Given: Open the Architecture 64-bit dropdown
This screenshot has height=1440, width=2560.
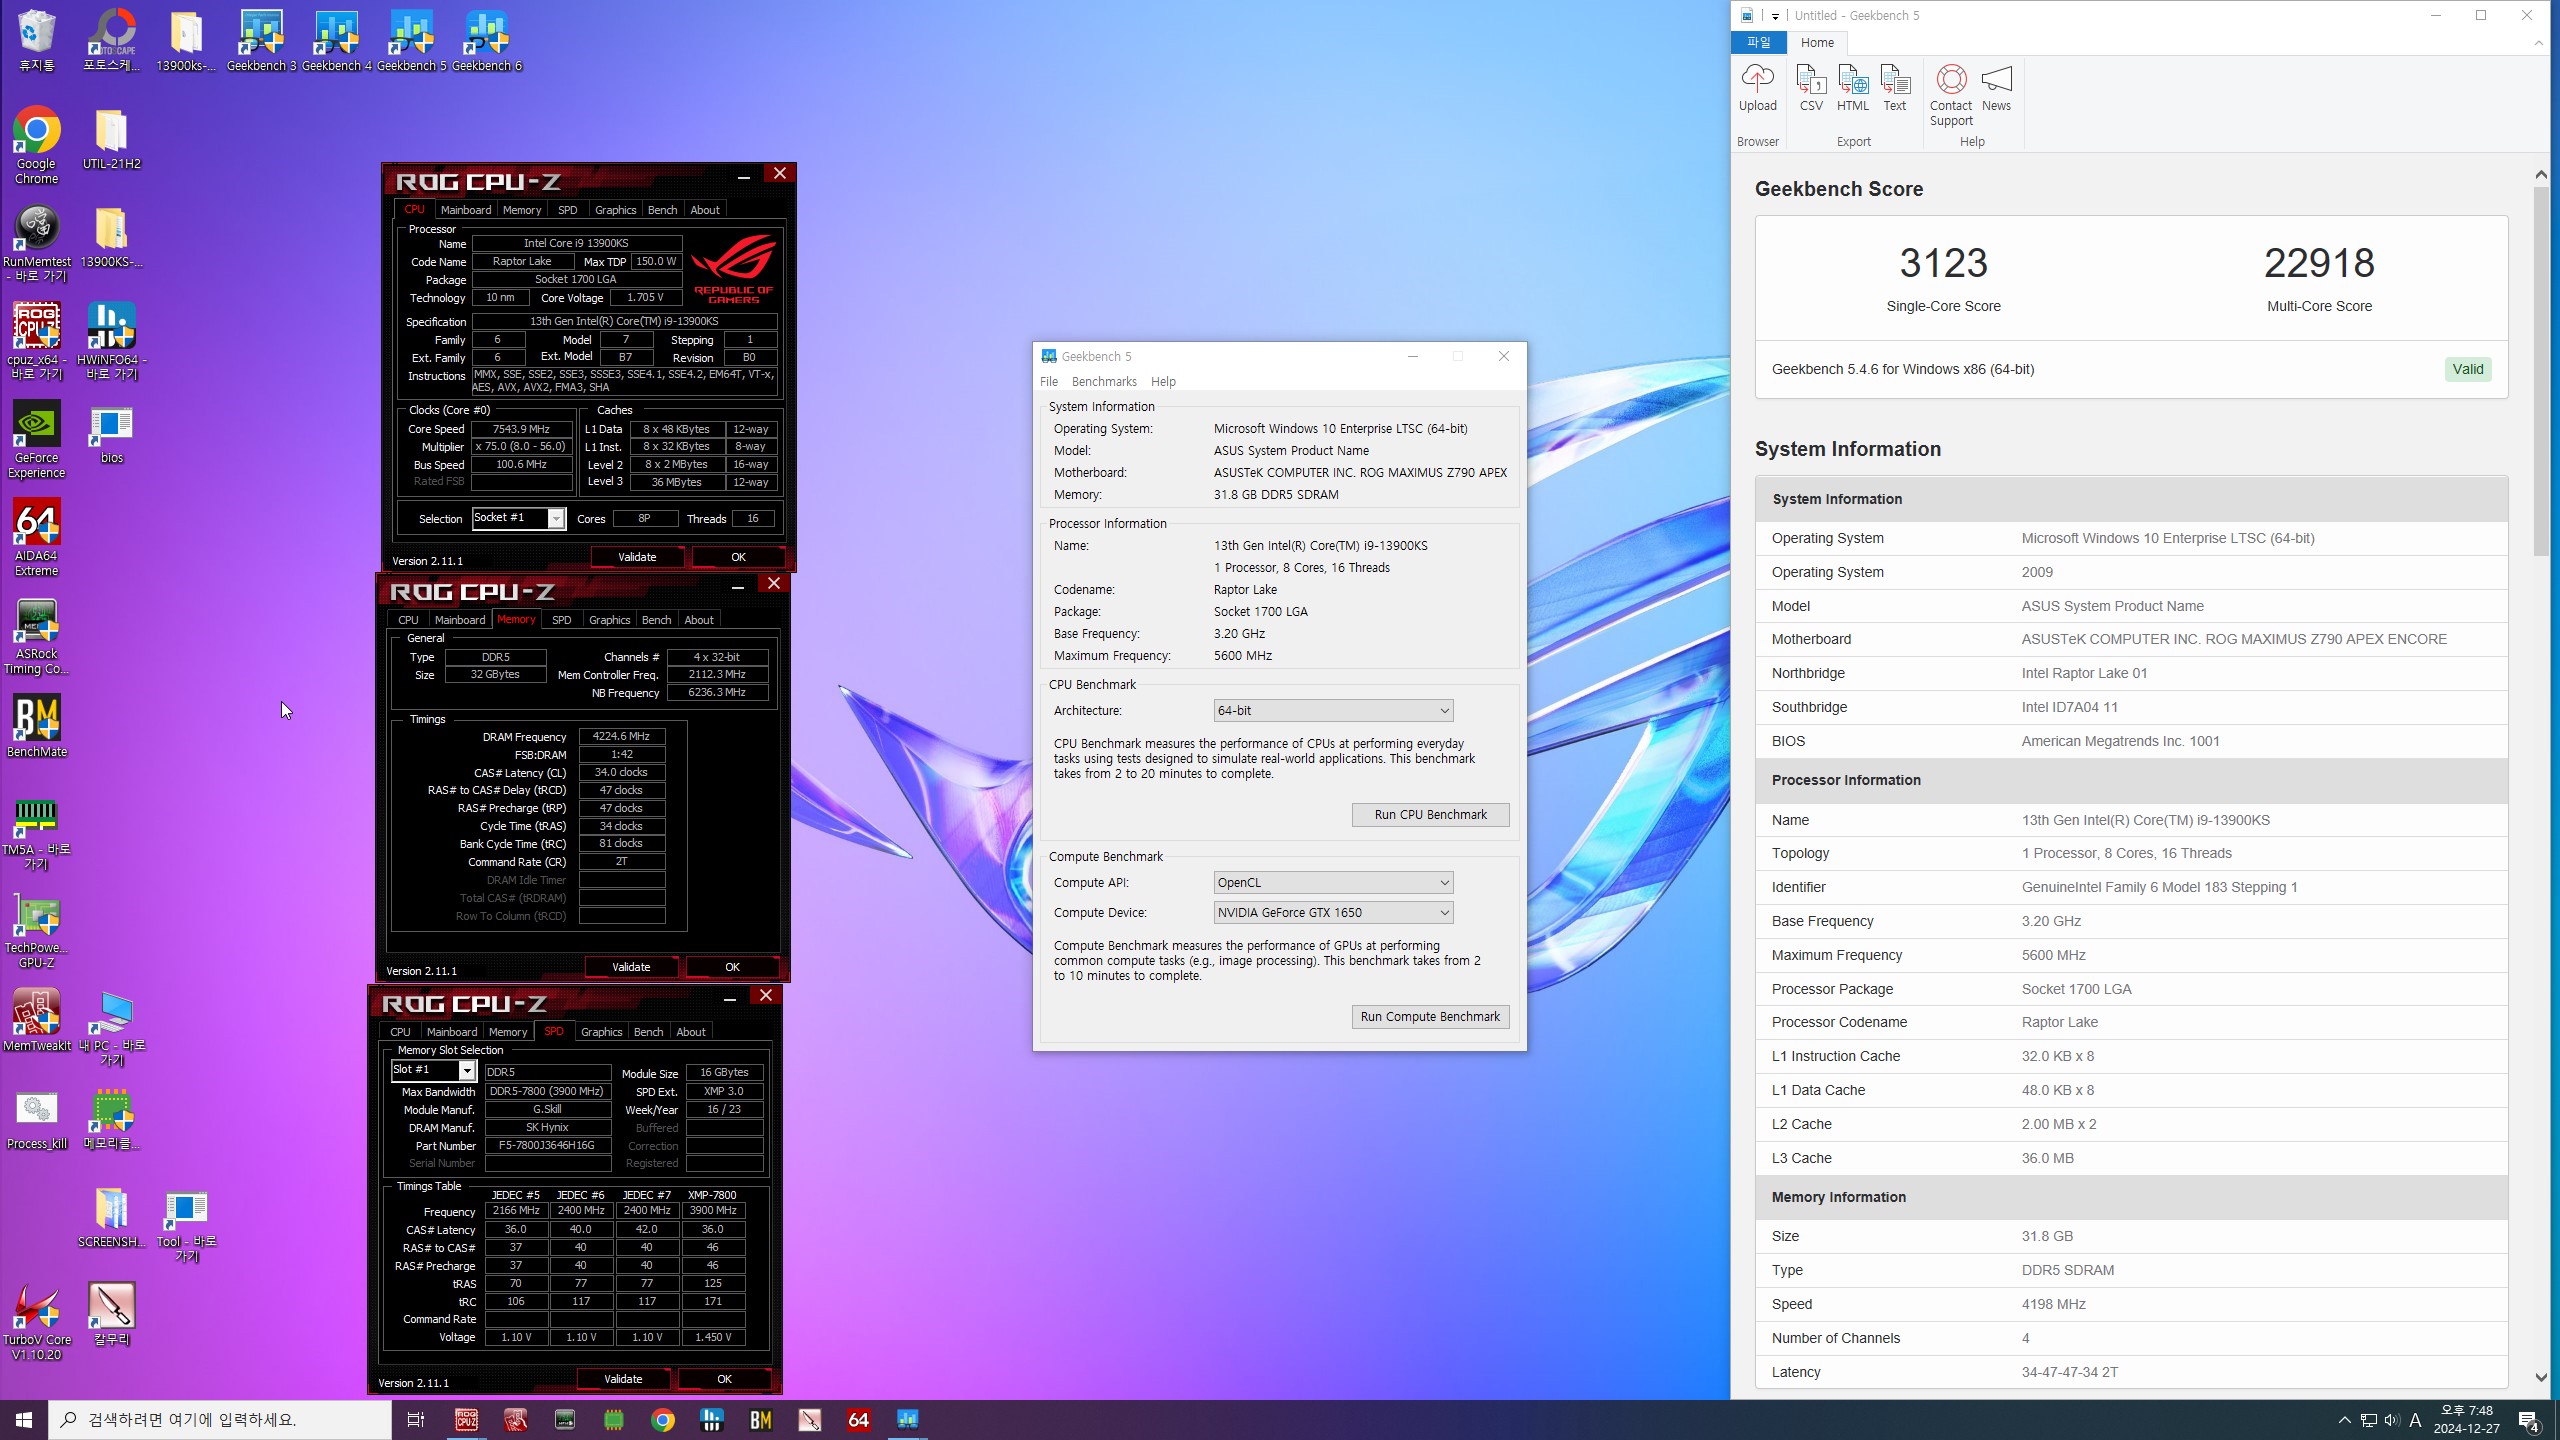Looking at the screenshot, I should click(1333, 710).
